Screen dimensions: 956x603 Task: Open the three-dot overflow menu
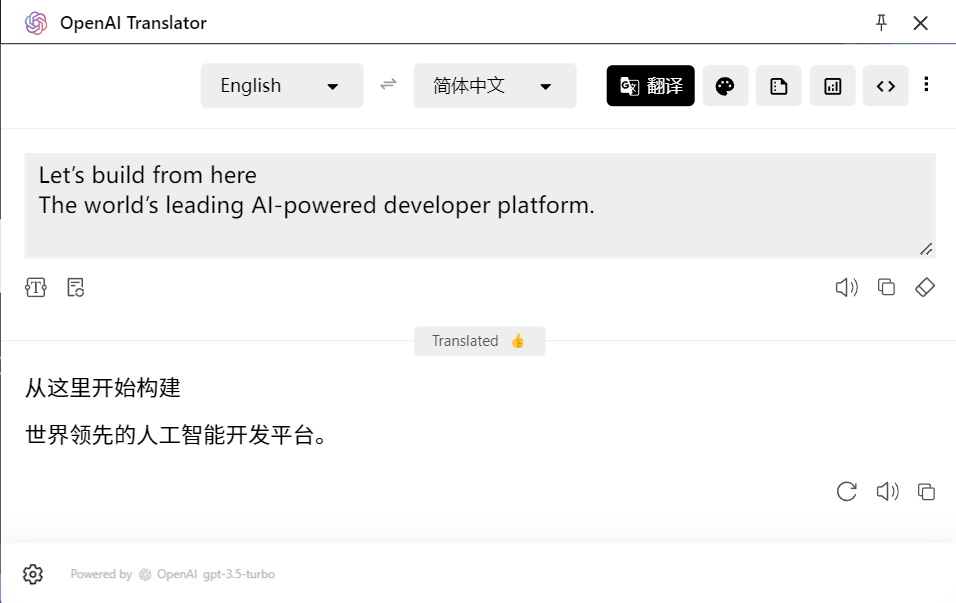point(927,85)
